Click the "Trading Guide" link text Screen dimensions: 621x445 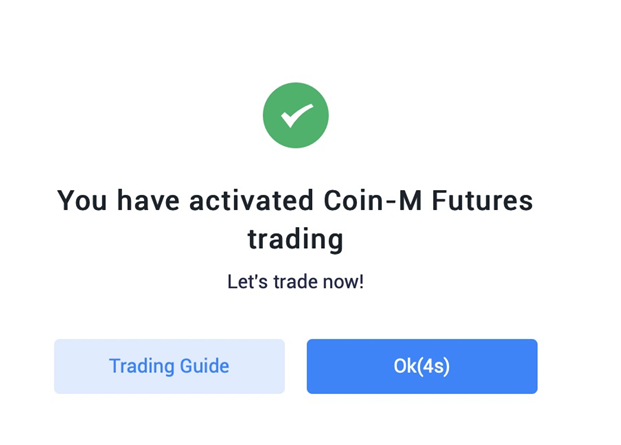click(x=169, y=366)
